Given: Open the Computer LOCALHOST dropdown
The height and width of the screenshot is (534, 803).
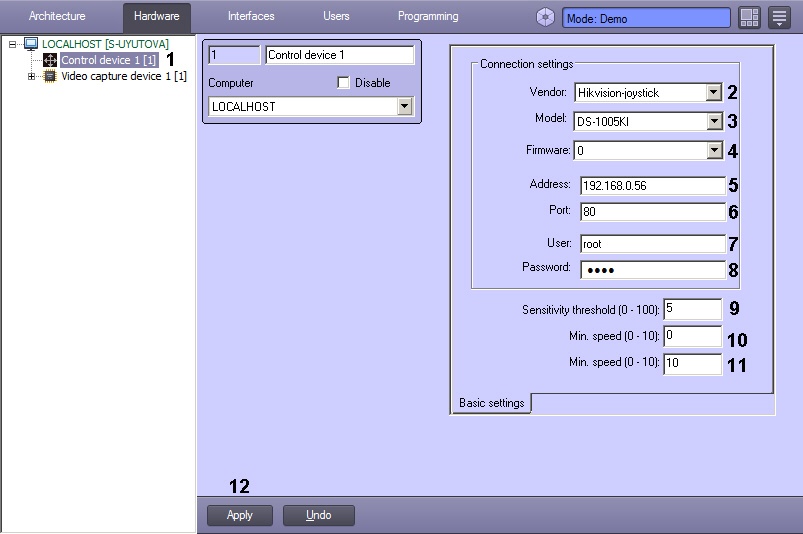Looking at the screenshot, I should 404,106.
